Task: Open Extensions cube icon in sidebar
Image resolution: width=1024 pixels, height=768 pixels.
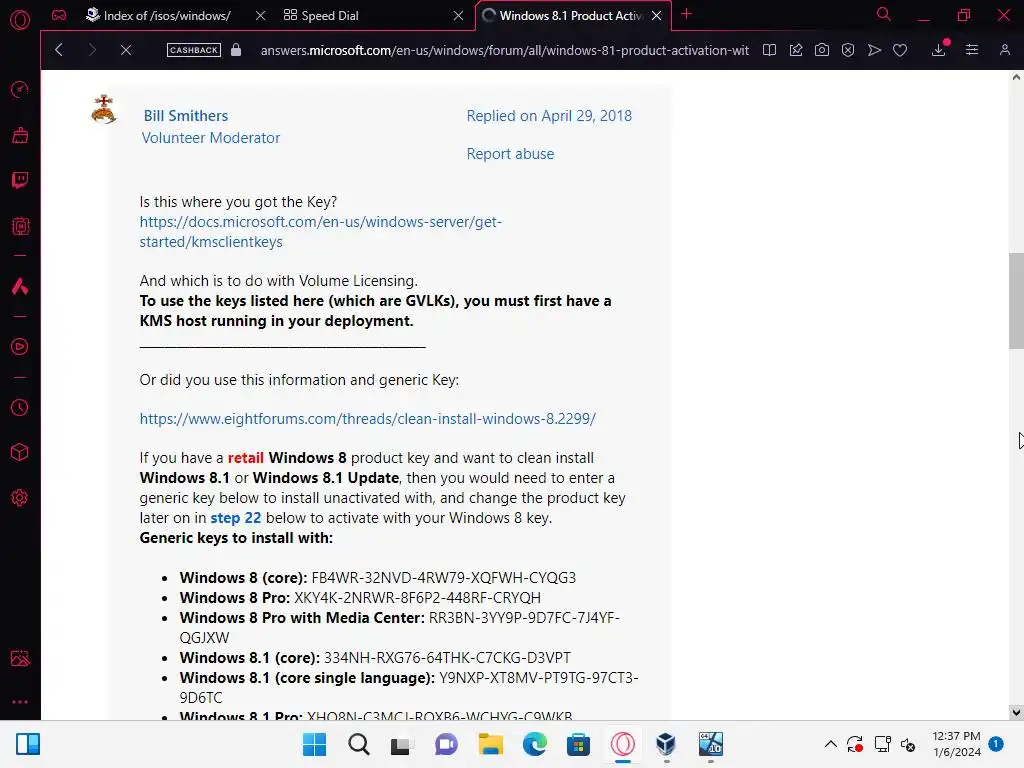Action: coord(20,452)
